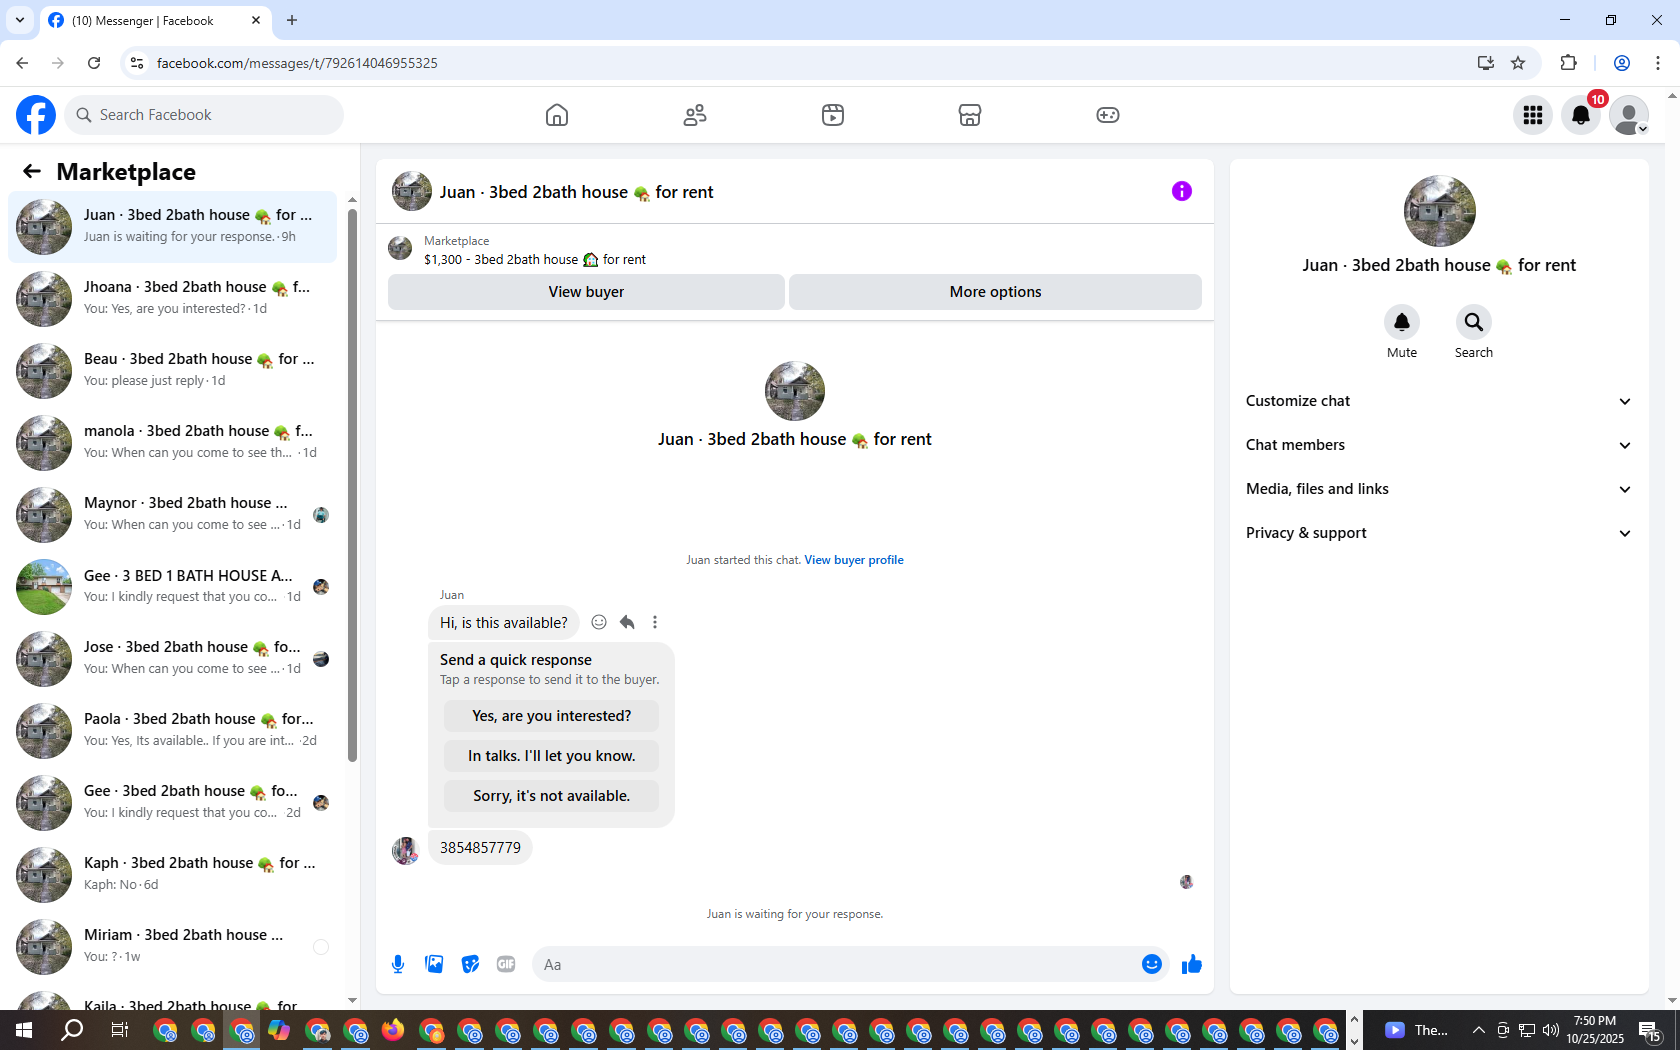The height and width of the screenshot is (1050, 1680).
Task: Open the Maynor conversation
Action: click(172, 515)
